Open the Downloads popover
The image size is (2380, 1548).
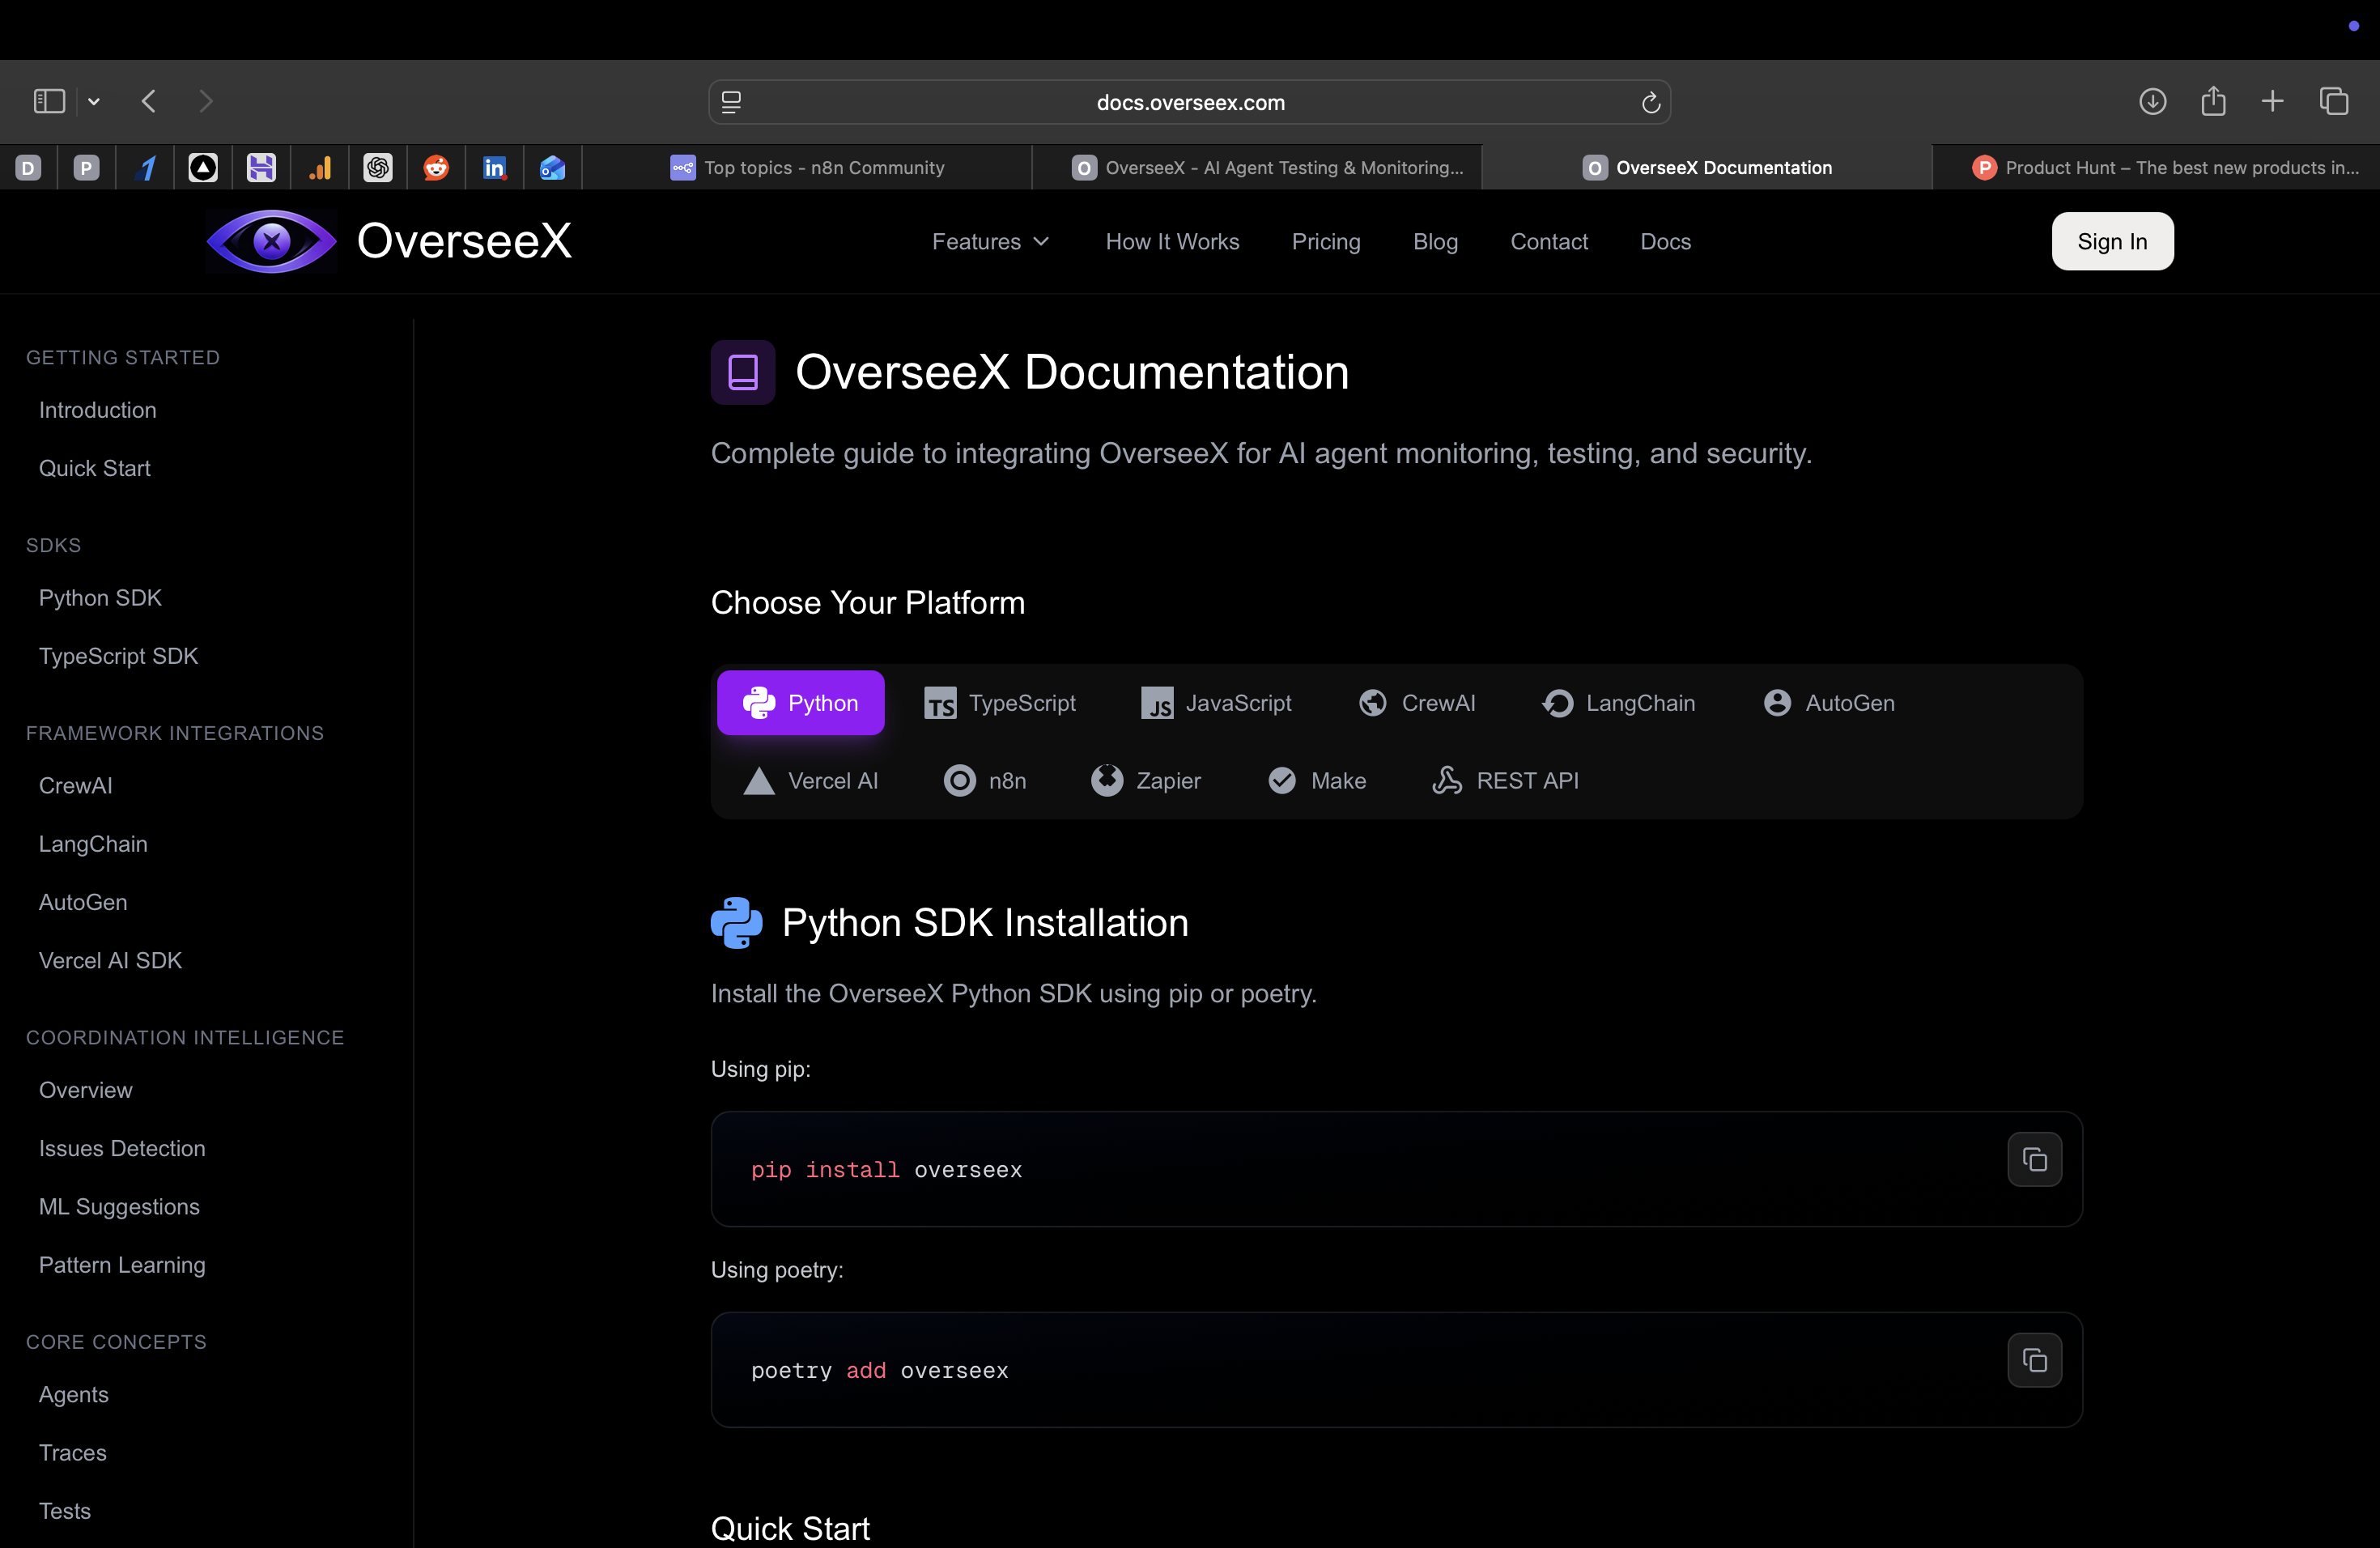click(x=2153, y=101)
